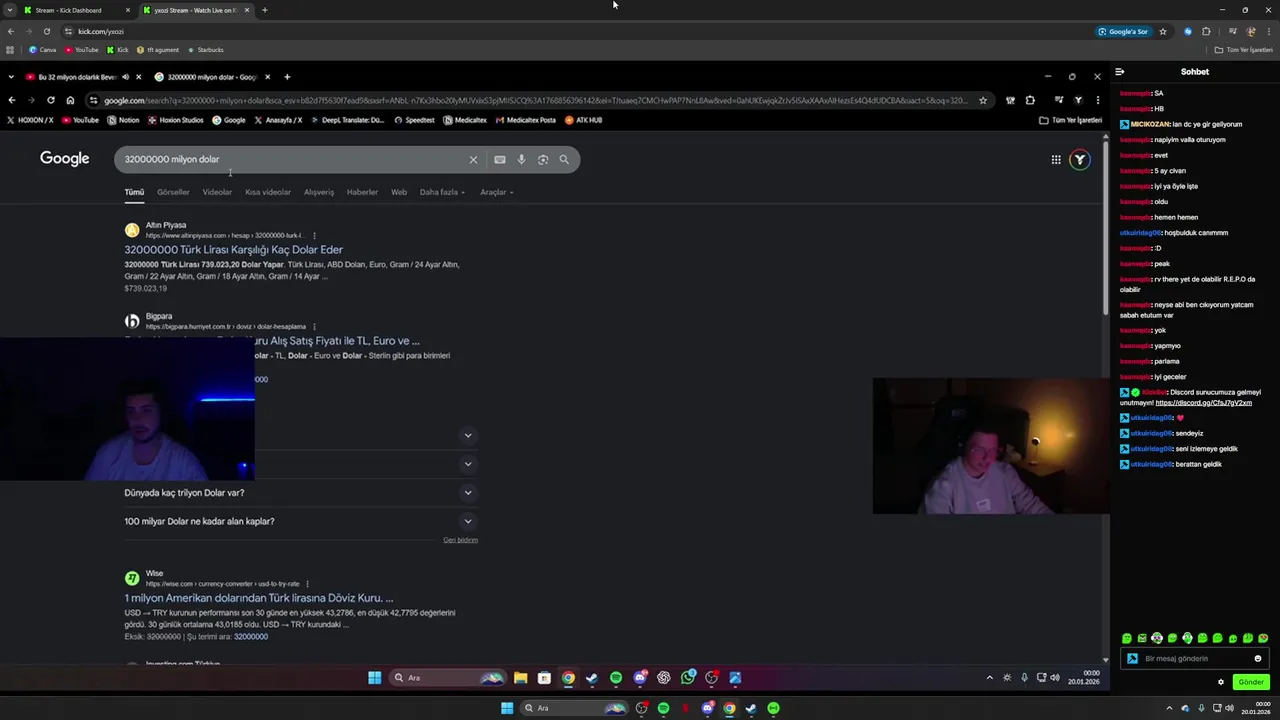Open the inner browser three-dot menu
Screen dimensions: 1280x720
point(1097,100)
